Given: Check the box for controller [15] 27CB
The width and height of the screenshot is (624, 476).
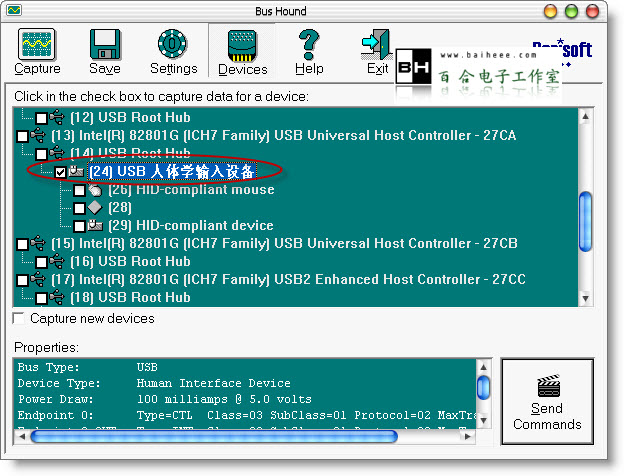Looking at the screenshot, I should coord(22,244).
